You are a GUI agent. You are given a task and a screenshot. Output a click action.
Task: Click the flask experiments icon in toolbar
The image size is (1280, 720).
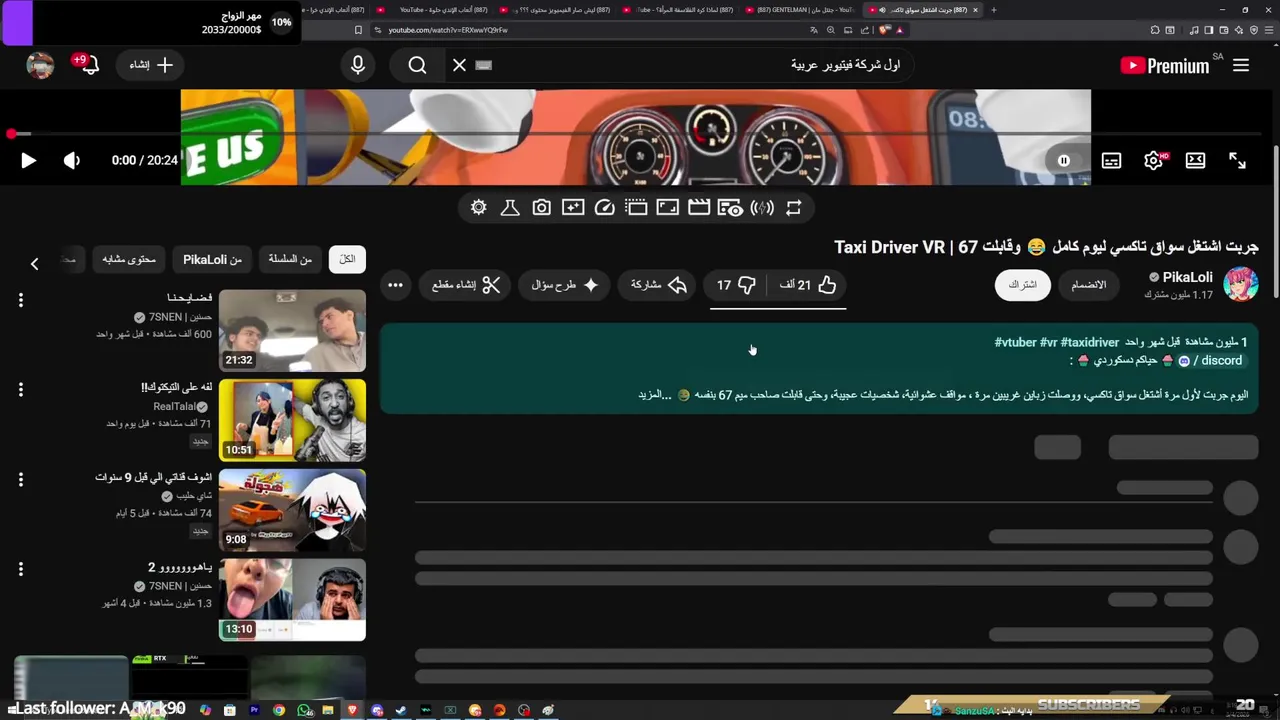click(x=510, y=207)
